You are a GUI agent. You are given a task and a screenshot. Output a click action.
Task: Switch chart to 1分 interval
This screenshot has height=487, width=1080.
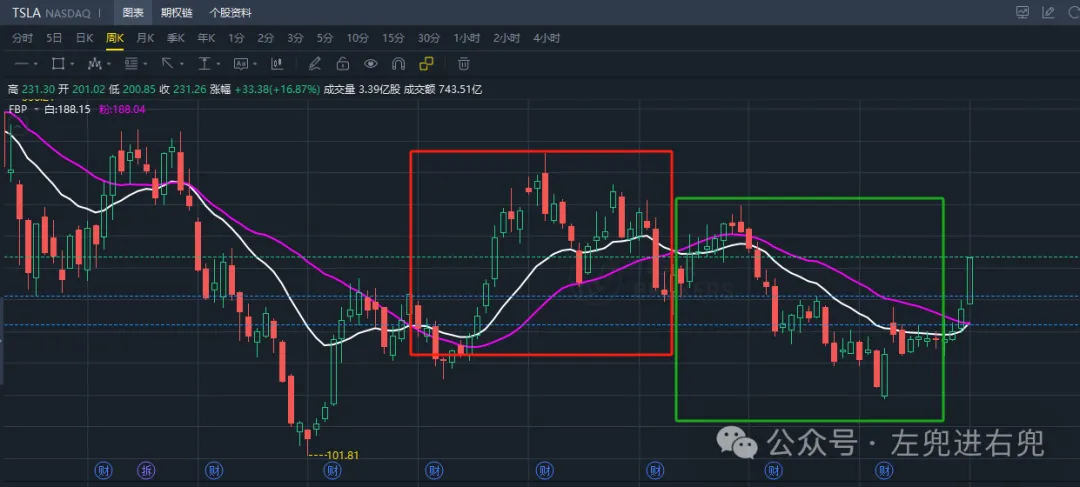(x=236, y=38)
